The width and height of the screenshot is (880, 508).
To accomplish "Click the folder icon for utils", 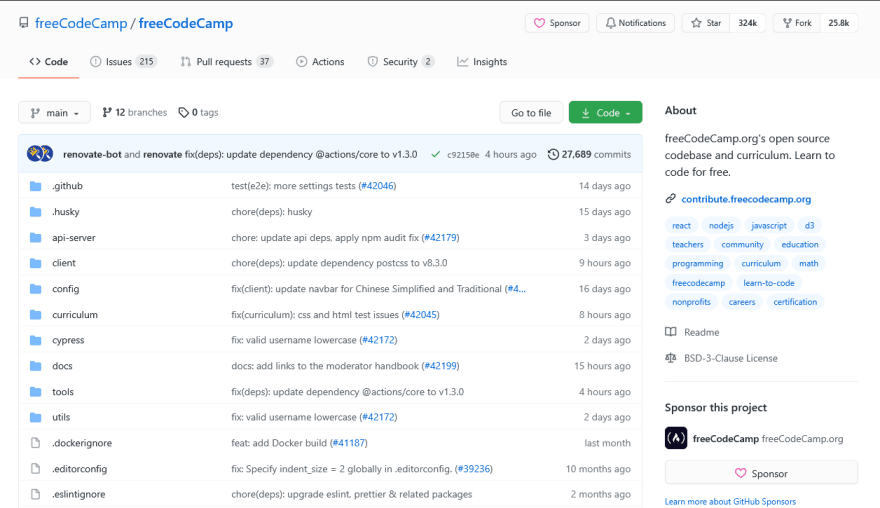I will [35, 417].
